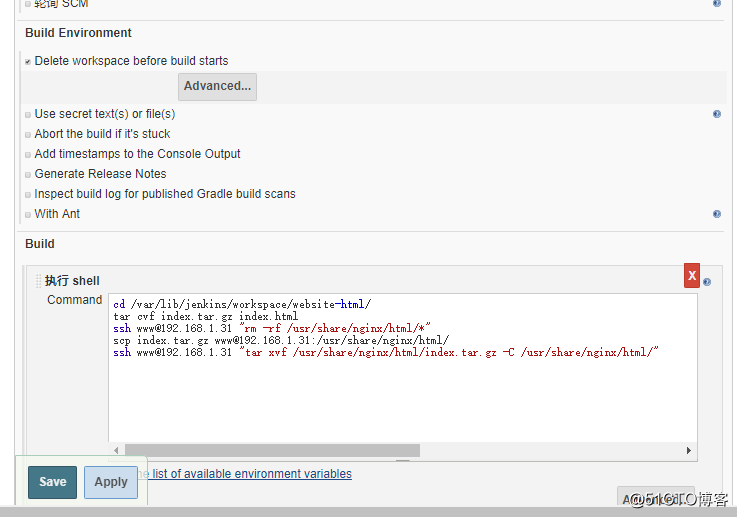Enable Use secret text(s) or file(s)
This screenshot has width=738, height=518.
[28, 115]
